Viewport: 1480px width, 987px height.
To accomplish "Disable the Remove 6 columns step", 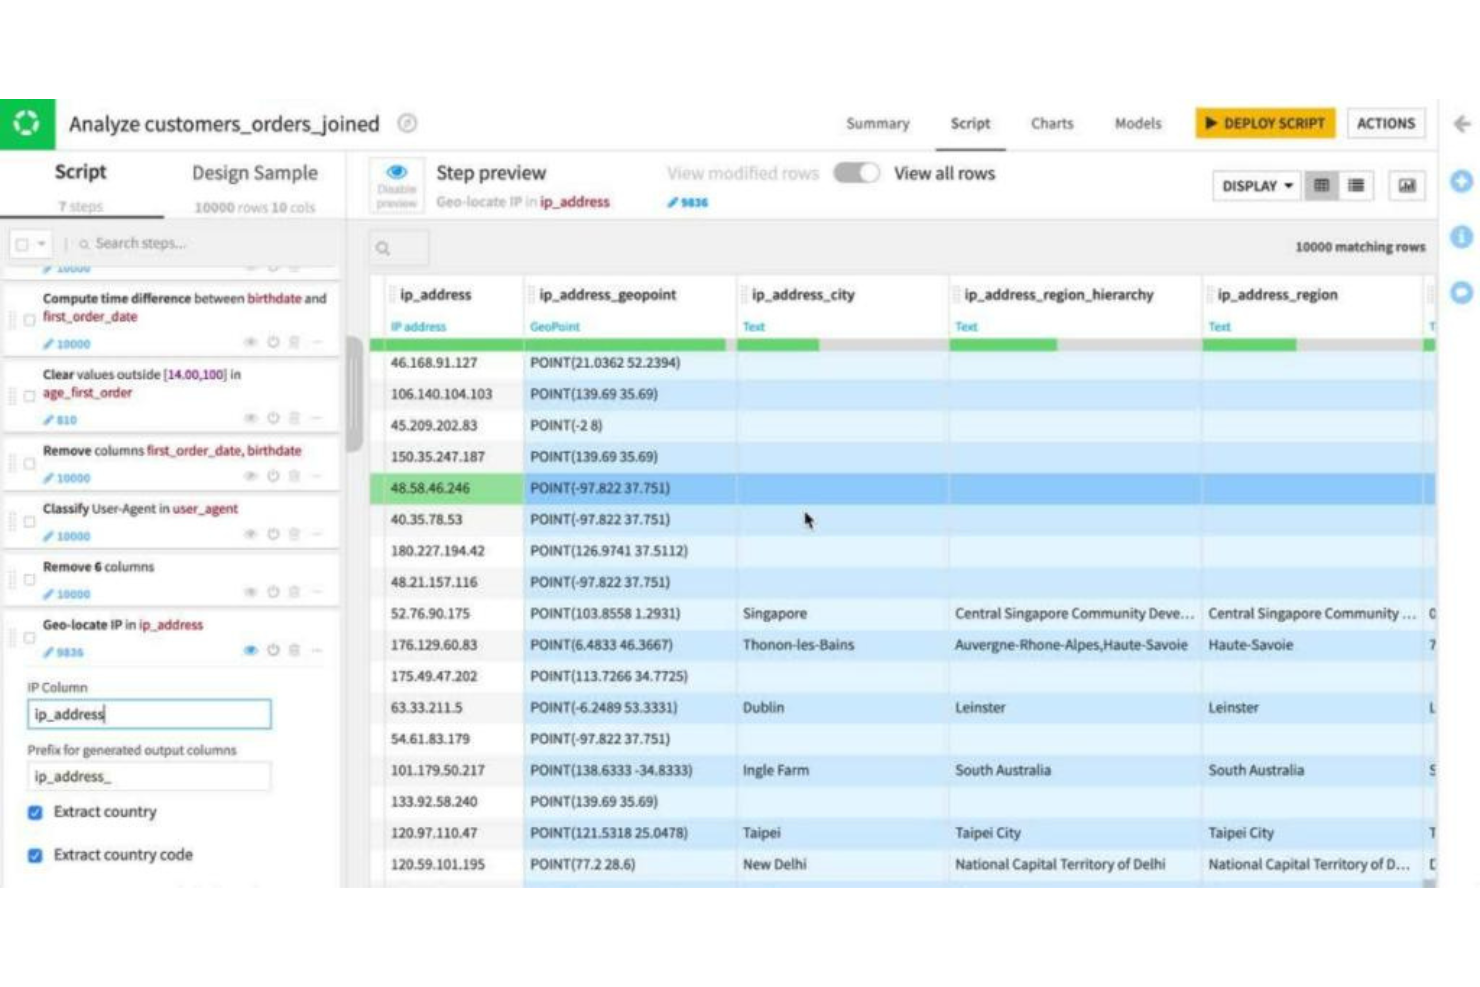I will click(x=273, y=592).
